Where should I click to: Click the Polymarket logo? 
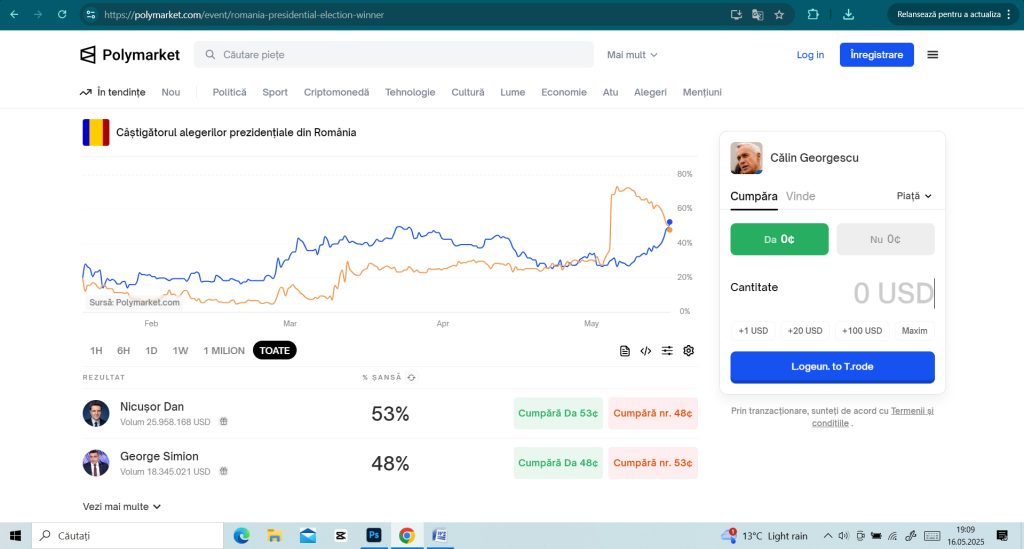tap(130, 55)
